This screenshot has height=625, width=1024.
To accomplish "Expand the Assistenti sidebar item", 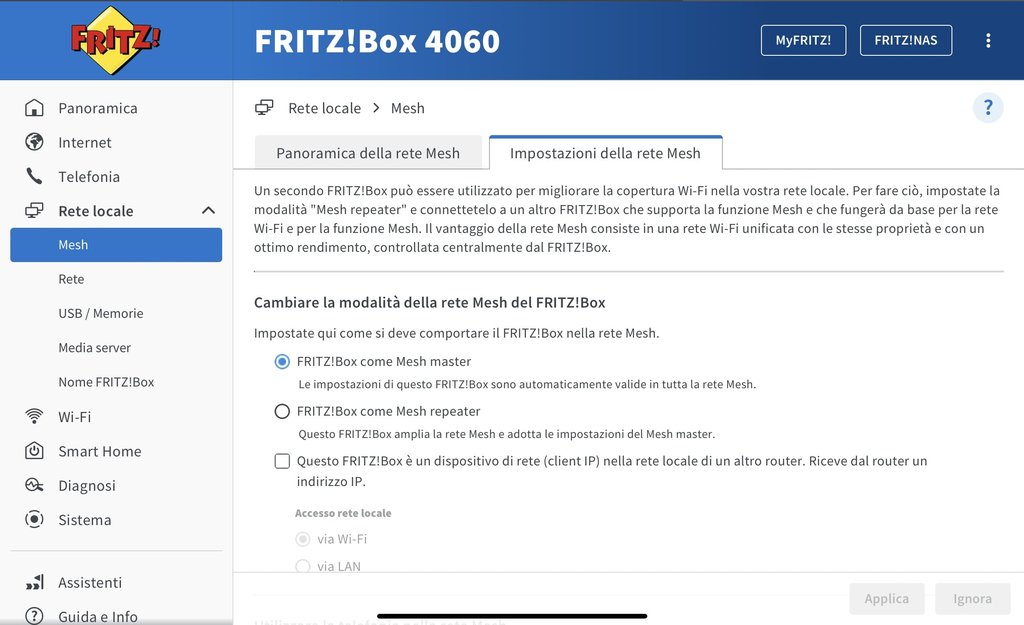I will point(90,582).
